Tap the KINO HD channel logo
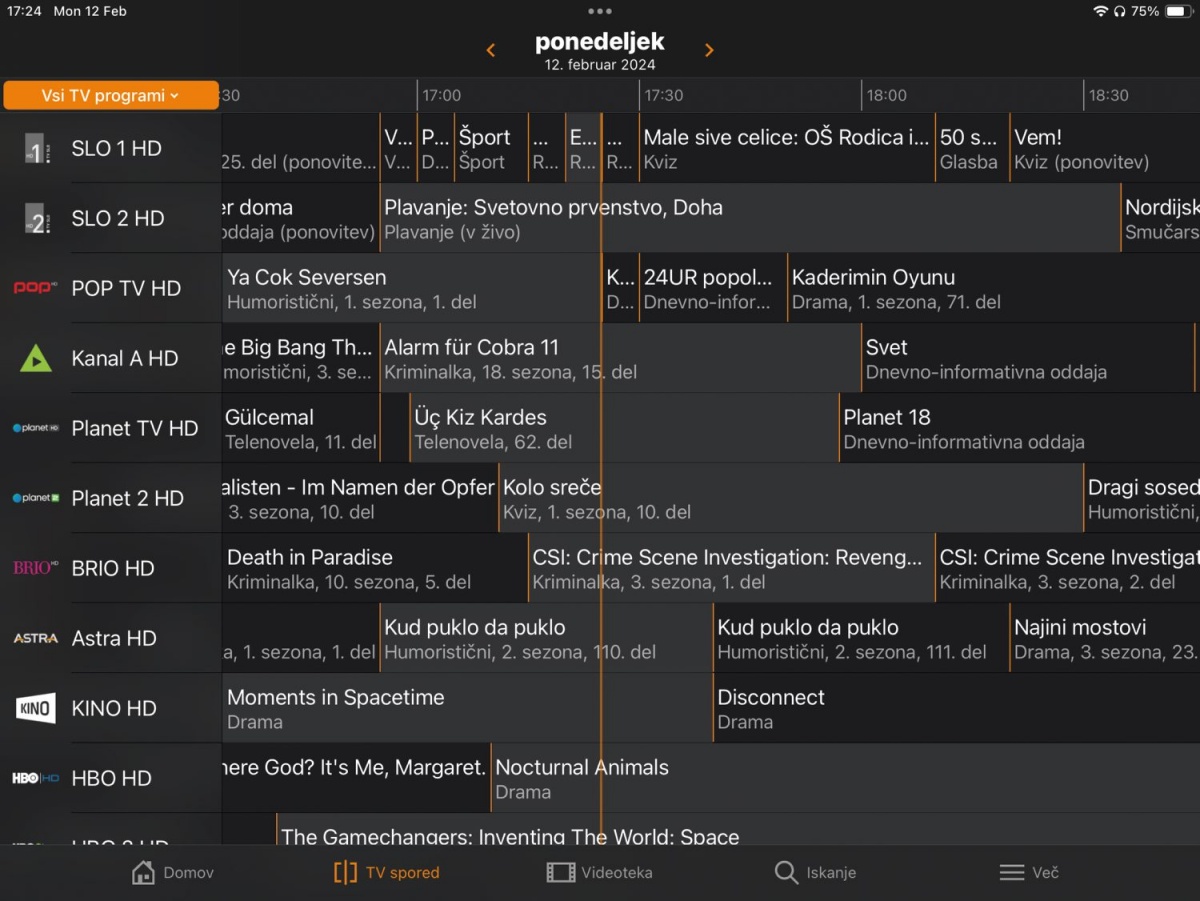Viewport: 1200px width, 901px height. pyautogui.click(x=36, y=708)
